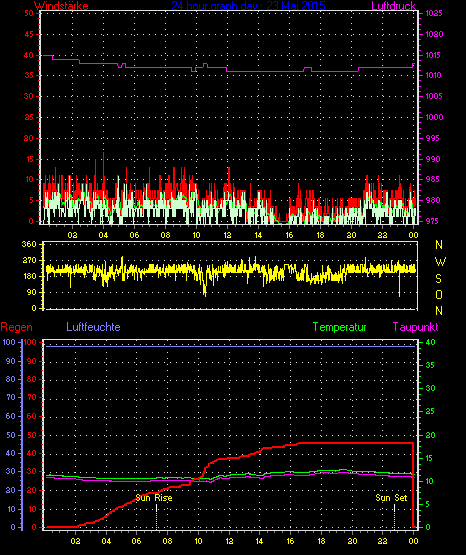466x555 pixels.
Task: Click the Sun Rise marker label
Action: coord(154,498)
